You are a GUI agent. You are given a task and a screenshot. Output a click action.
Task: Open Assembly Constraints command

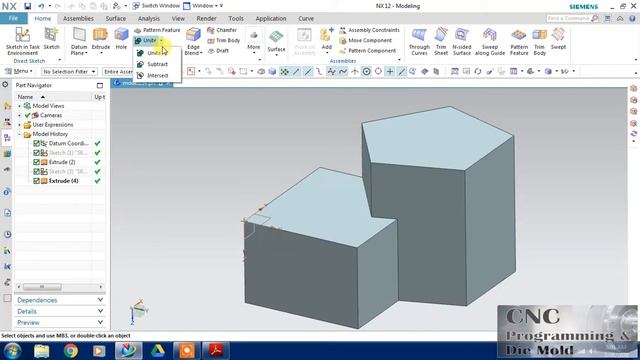[369, 30]
